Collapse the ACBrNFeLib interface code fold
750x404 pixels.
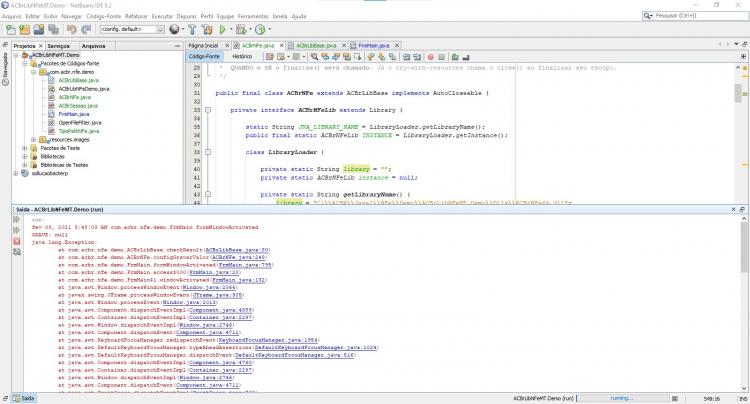(x=208, y=110)
